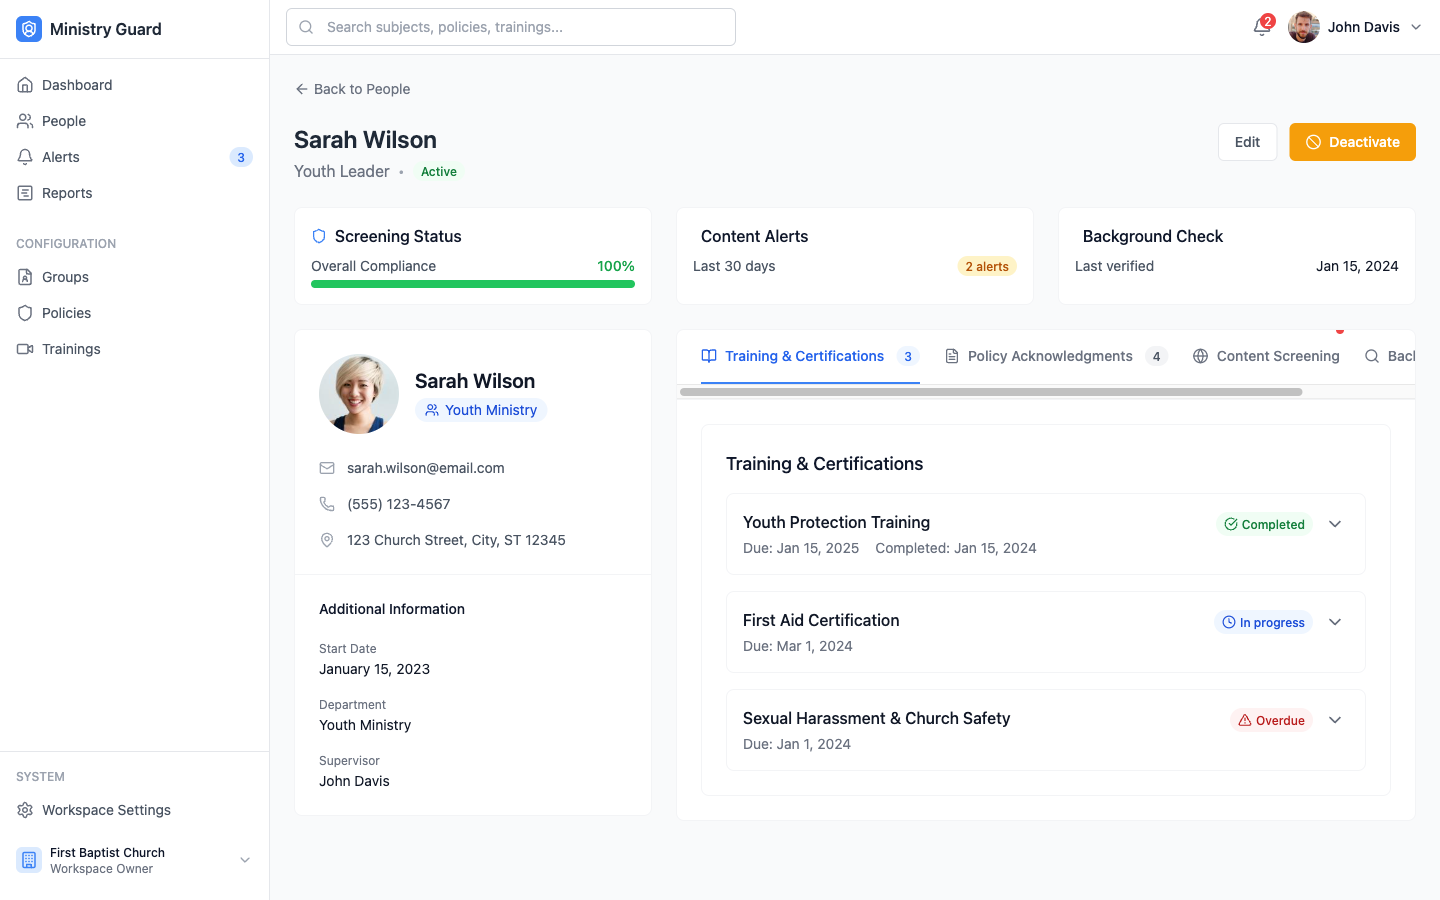
Task: Switch to Content Screening tab
Action: [x=1266, y=356]
